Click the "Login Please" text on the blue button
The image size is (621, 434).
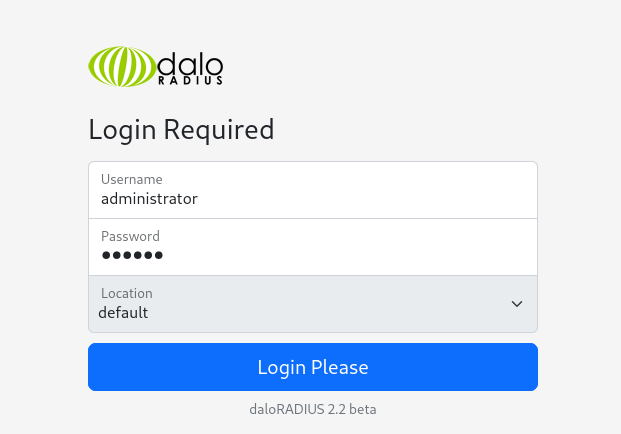point(313,367)
